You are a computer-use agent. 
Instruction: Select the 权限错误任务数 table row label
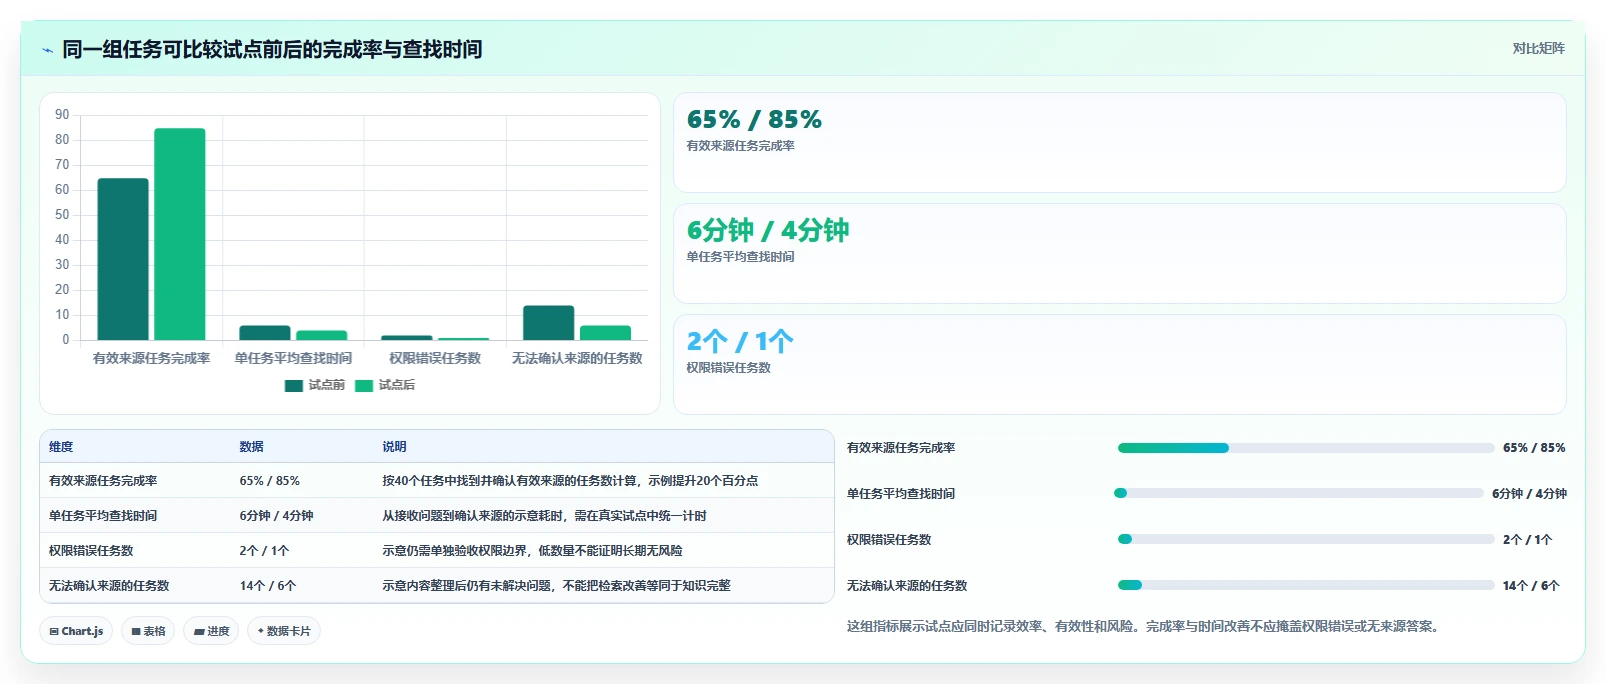[x=91, y=551]
